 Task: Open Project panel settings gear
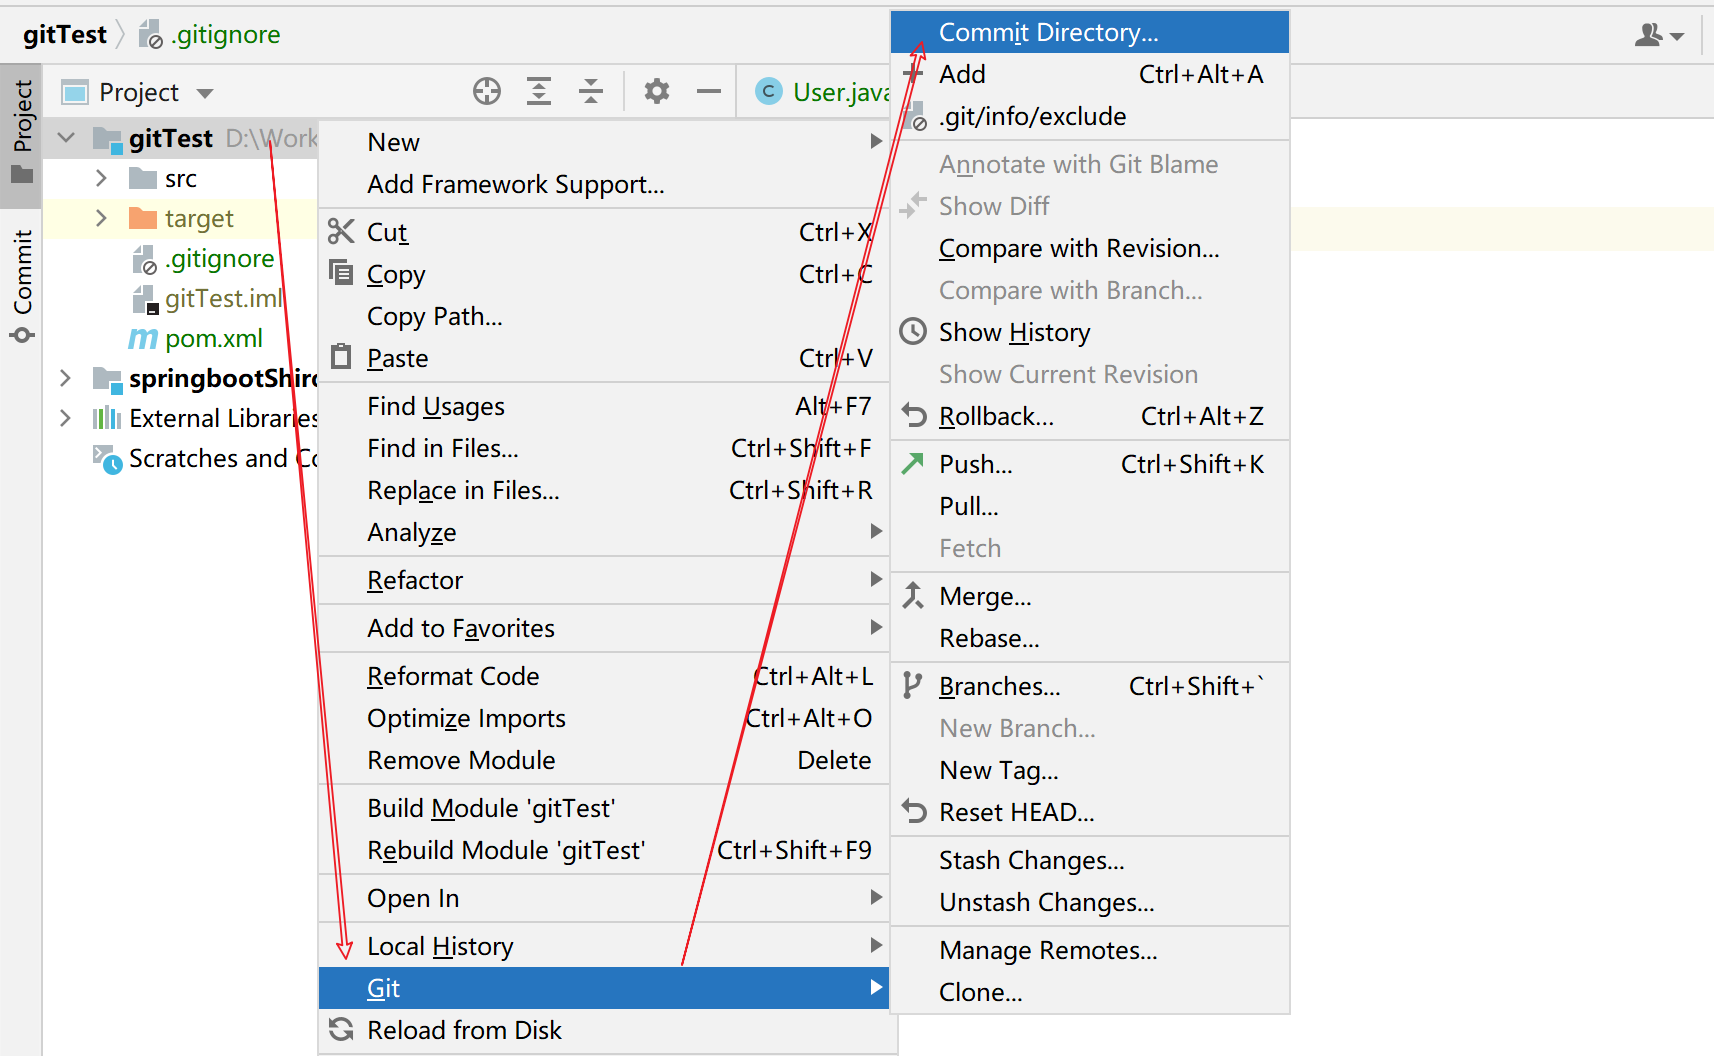656,92
